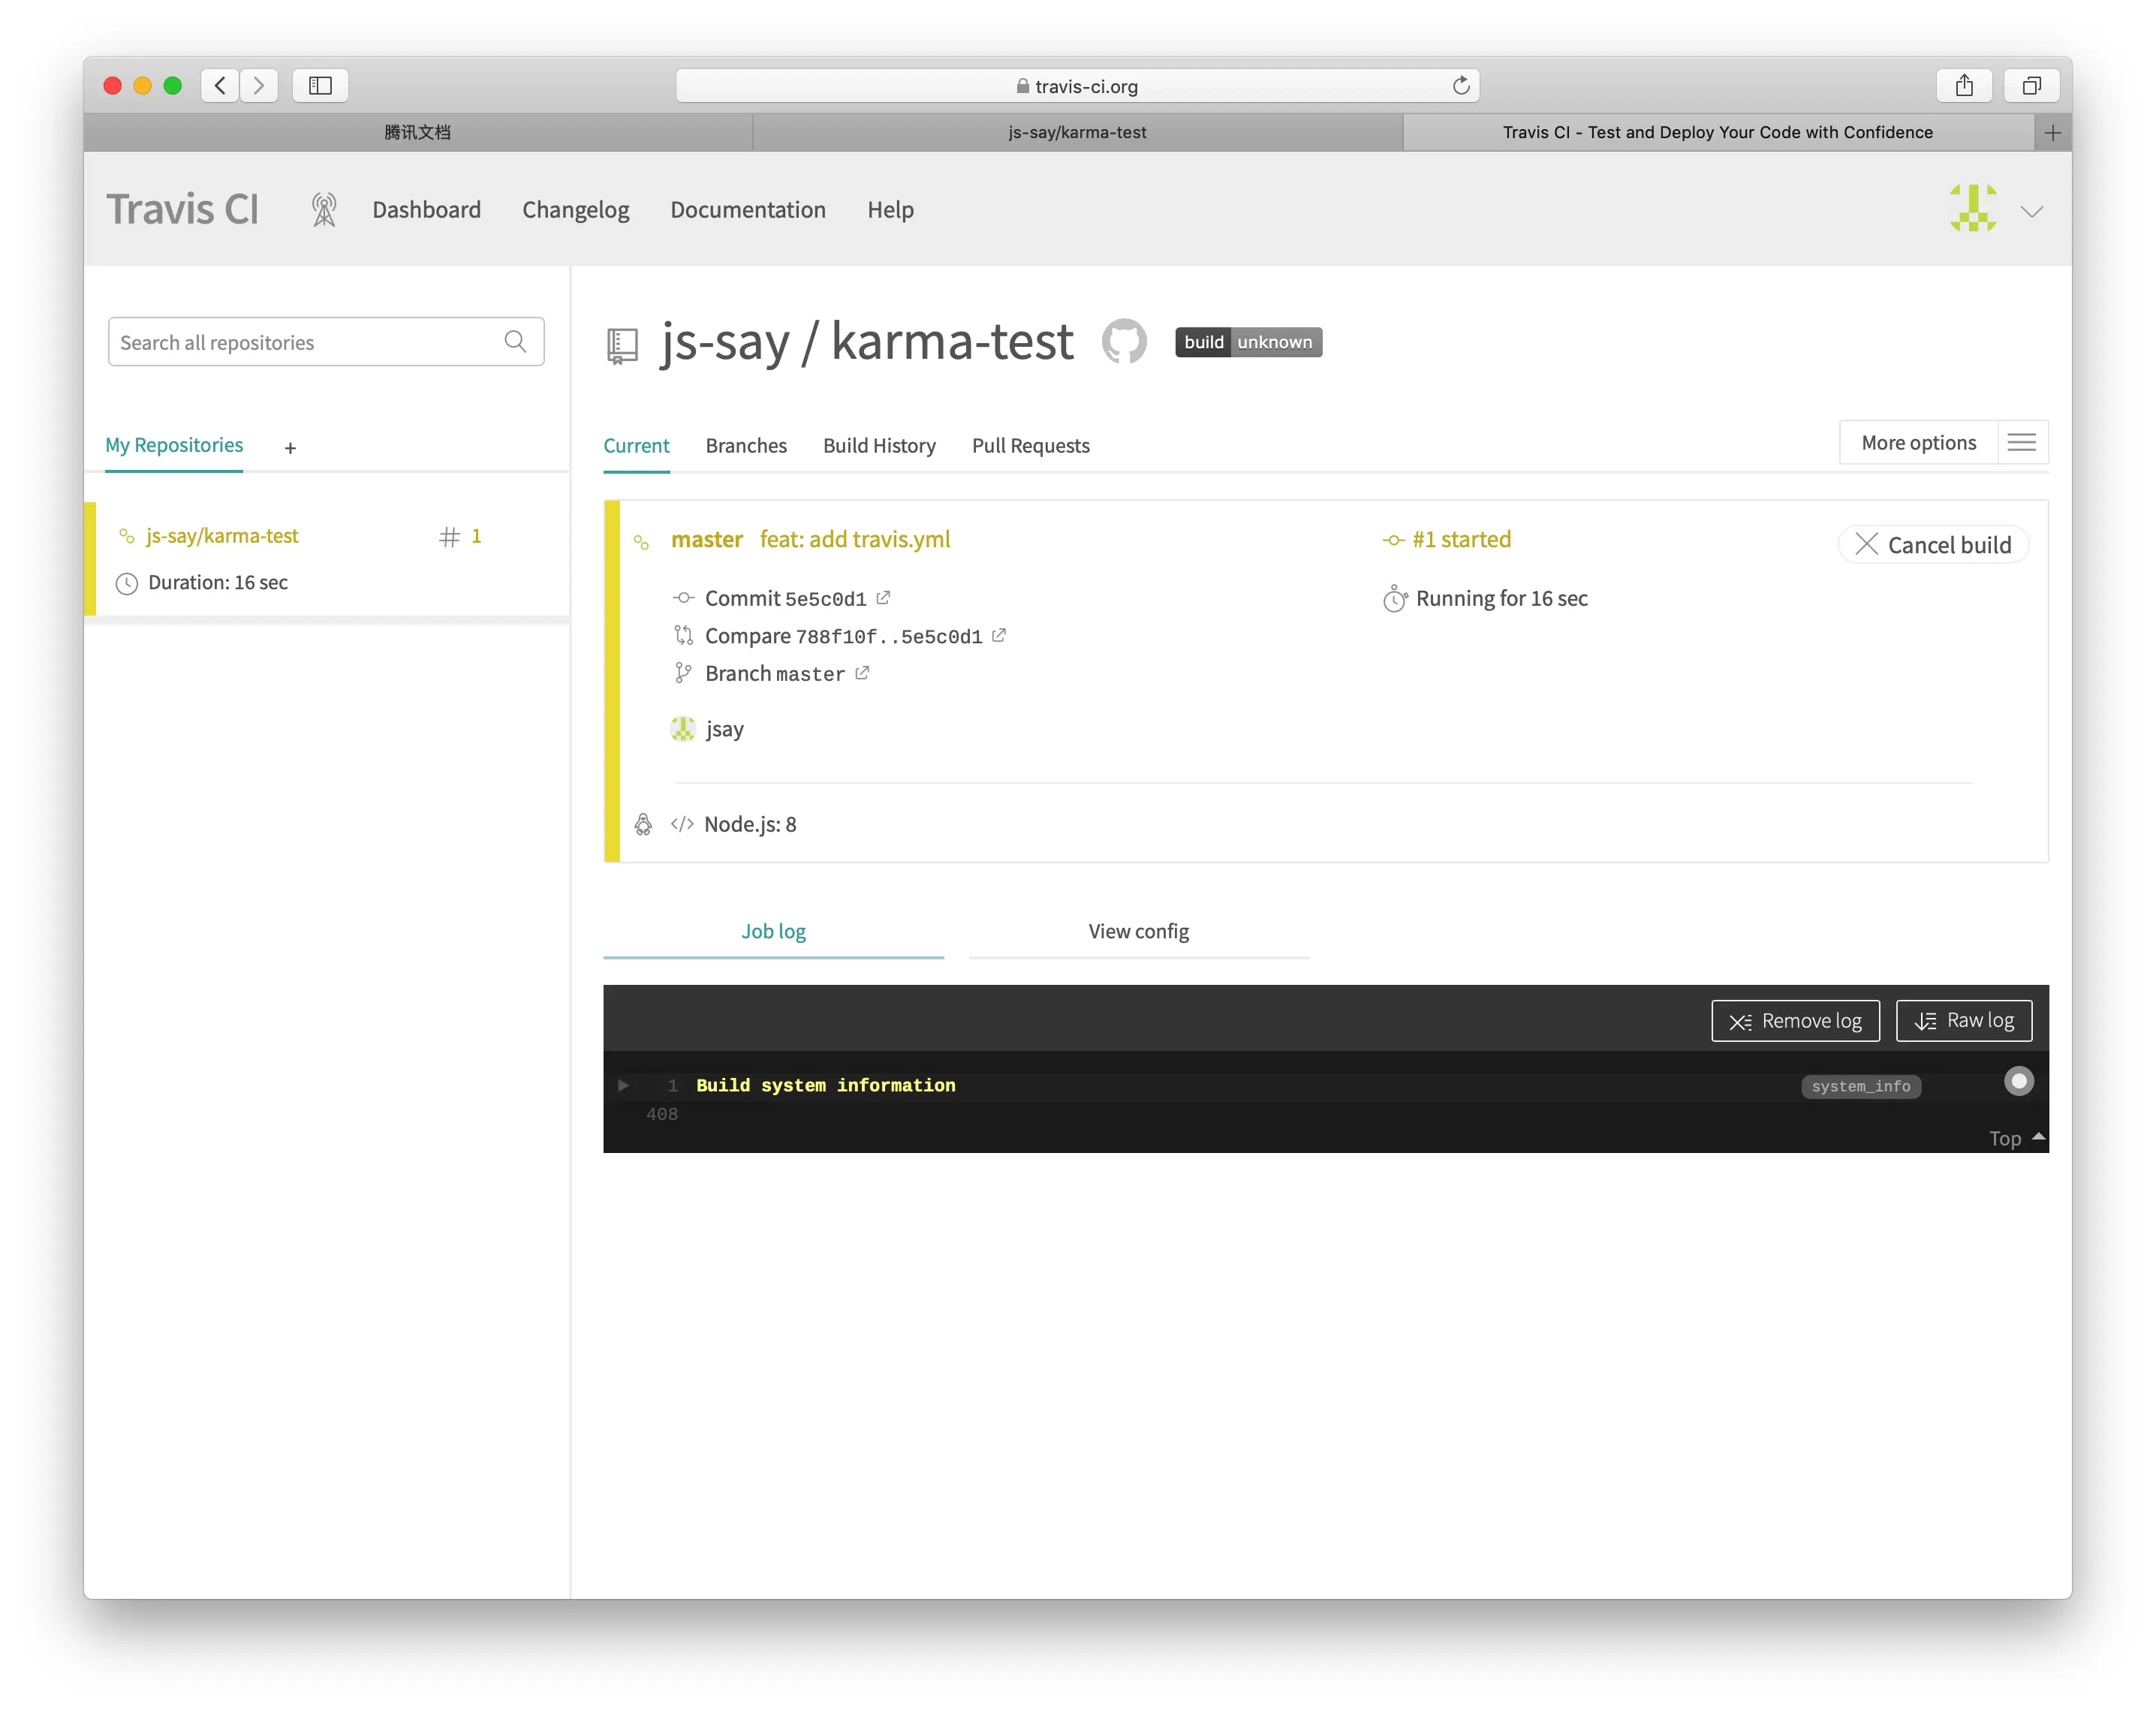Open Documentation in the navigation
Screen dimensions: 2156x1710
747,209
